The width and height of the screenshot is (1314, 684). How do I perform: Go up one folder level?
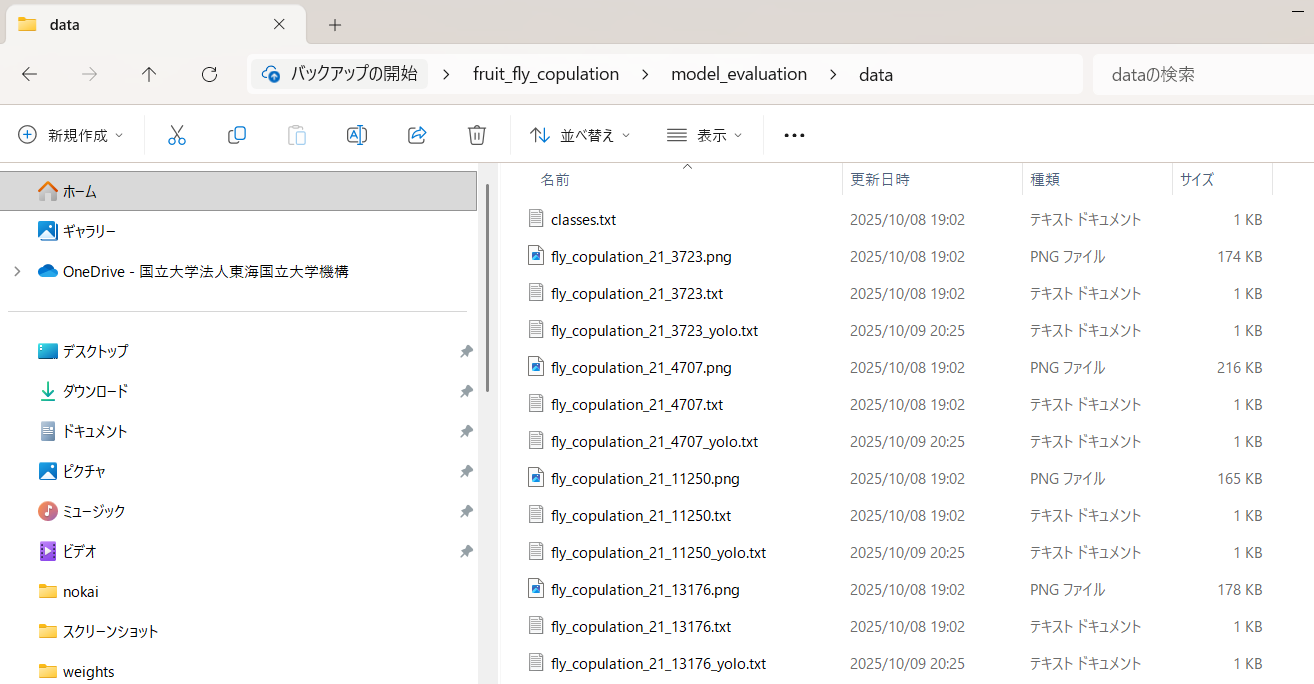pos(149,74)
